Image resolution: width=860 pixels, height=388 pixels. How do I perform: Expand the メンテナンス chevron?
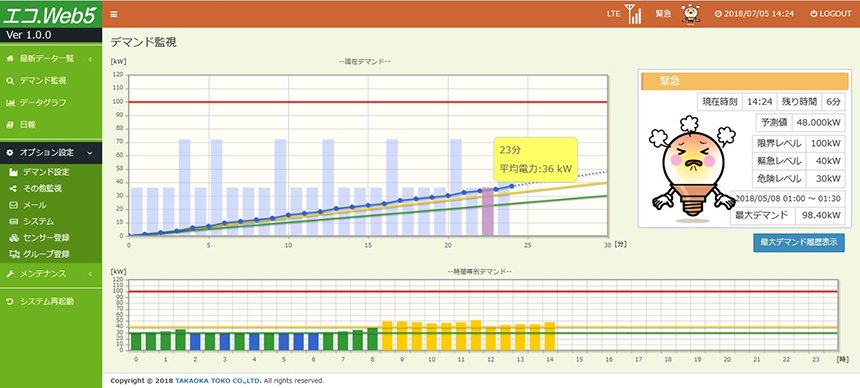(x=90, y=273)
